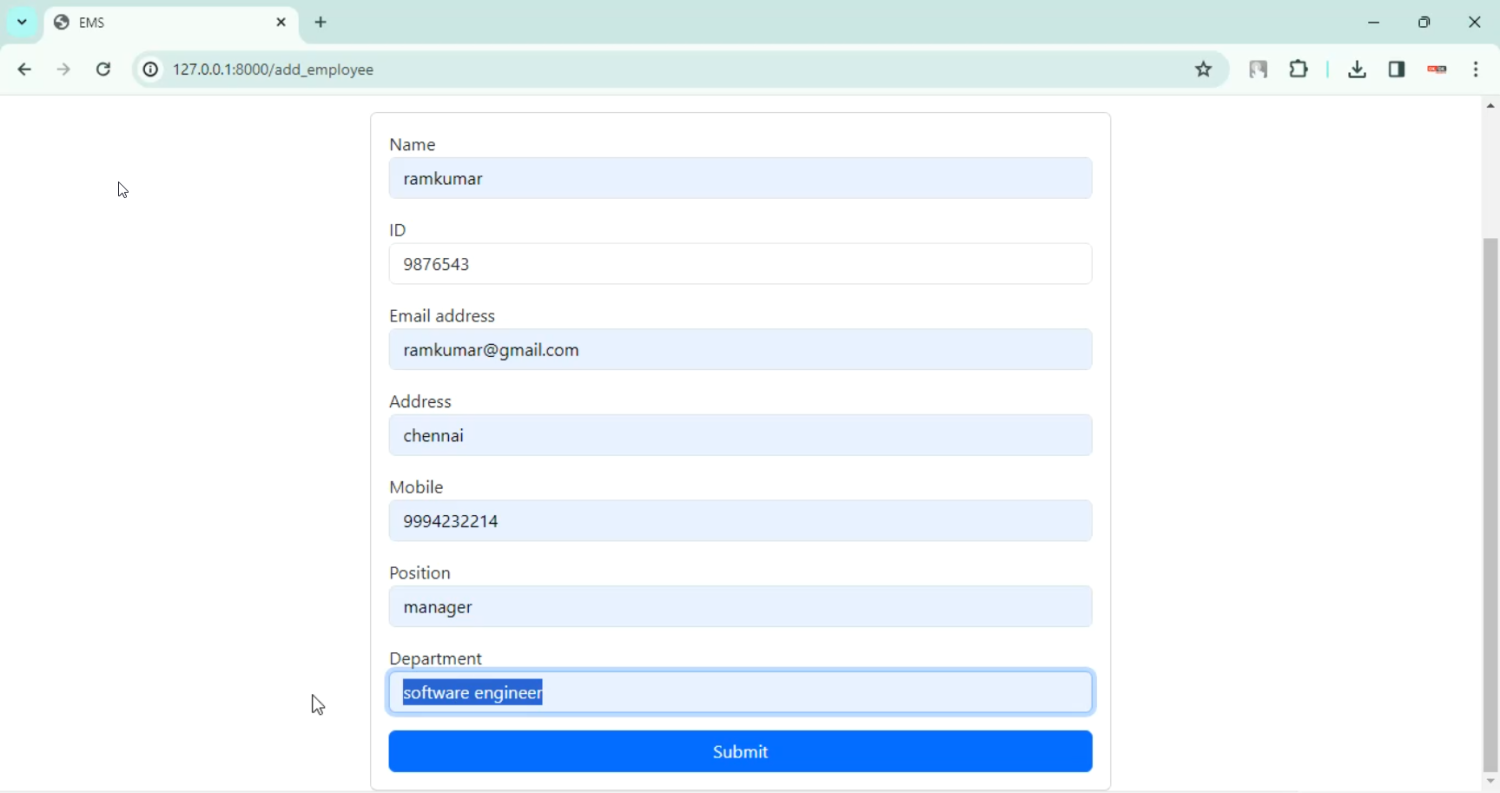This screenshot has height=793, width=1500.
Task: View site information icon in address bar
Action: tap(150, 70)
